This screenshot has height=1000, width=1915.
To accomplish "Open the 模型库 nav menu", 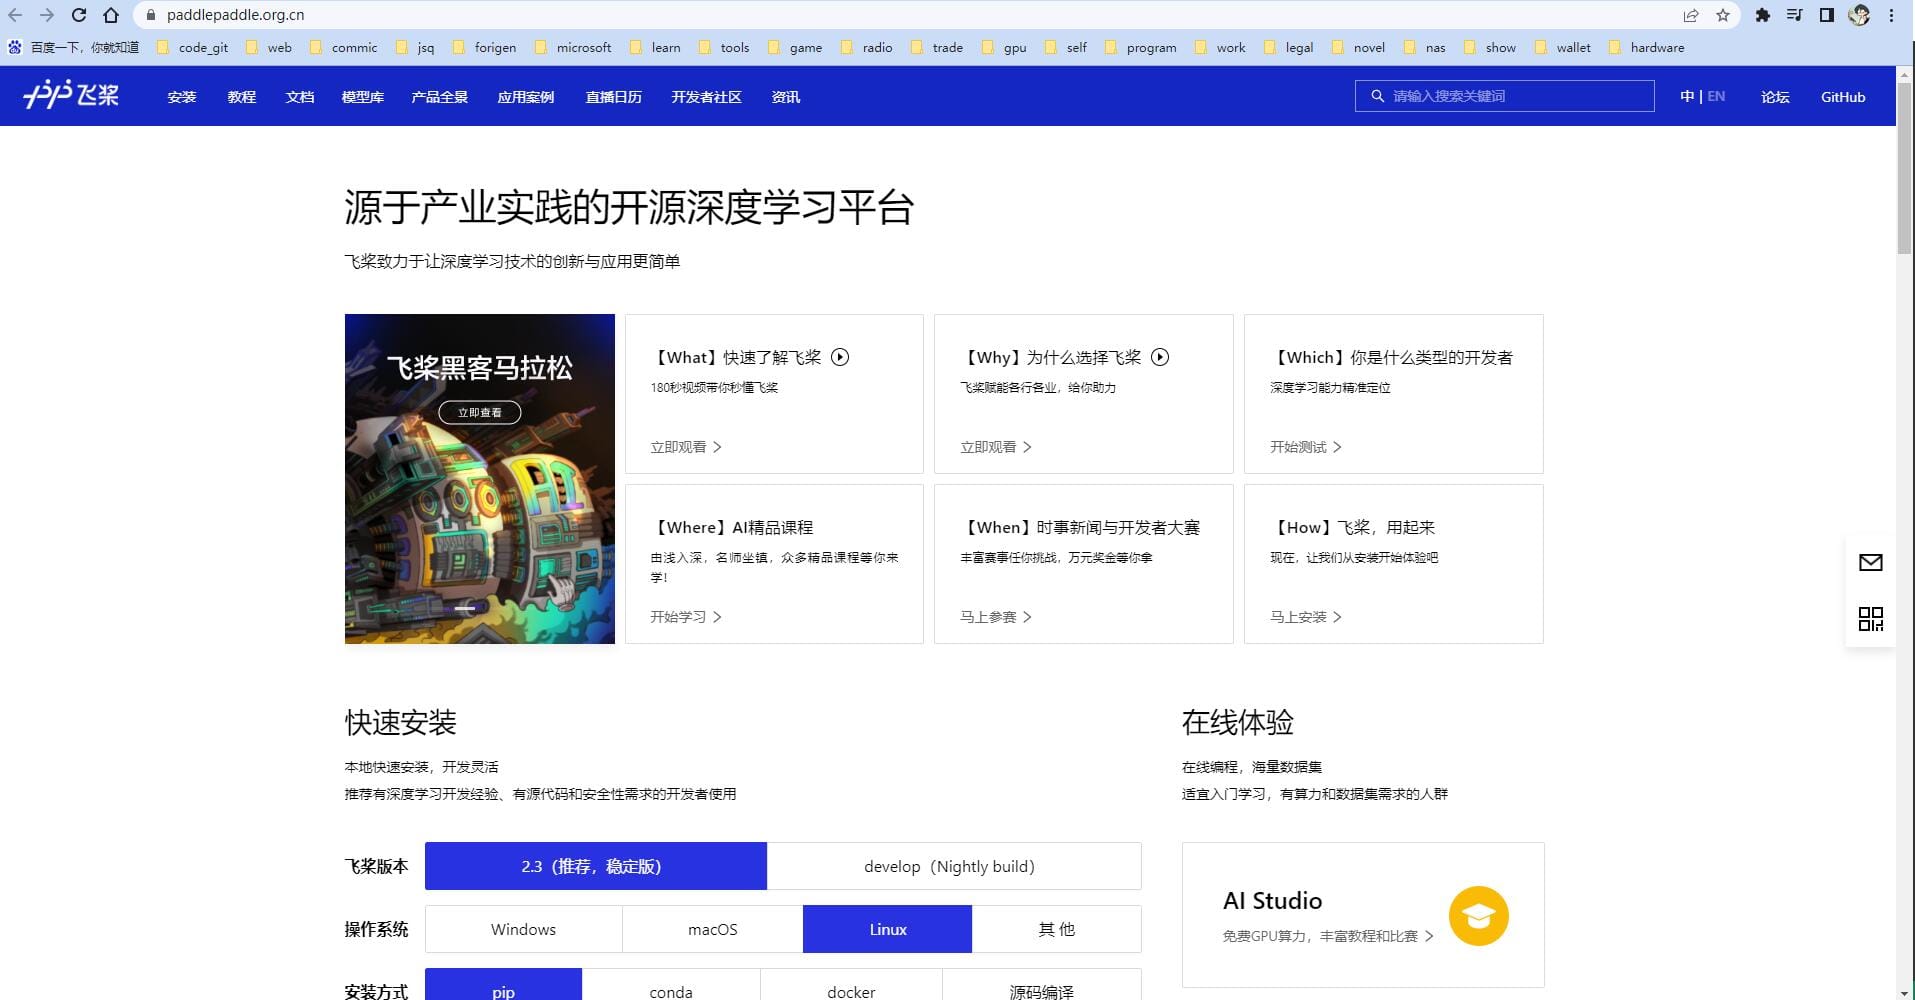I will pyautogui.click(x=363, y=97).
